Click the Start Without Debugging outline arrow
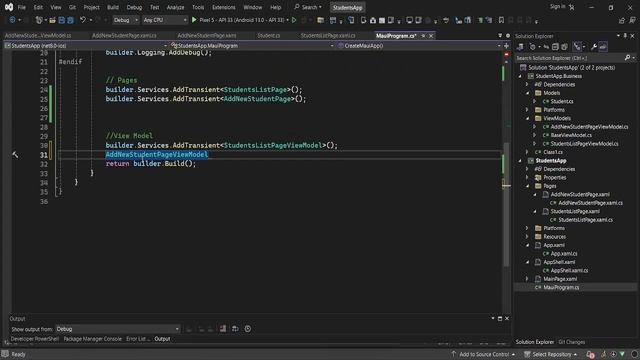 294,20
